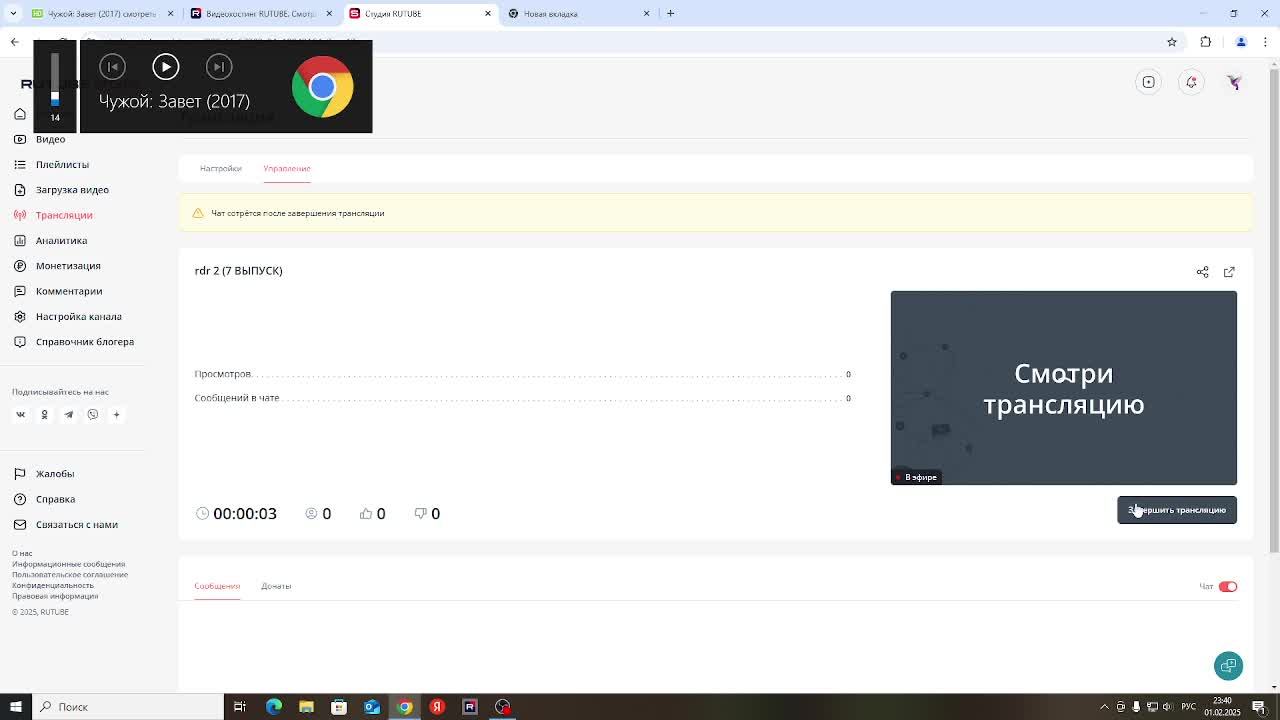
Task: Switch to the Сообщения tab
Action: coord(217,586)
